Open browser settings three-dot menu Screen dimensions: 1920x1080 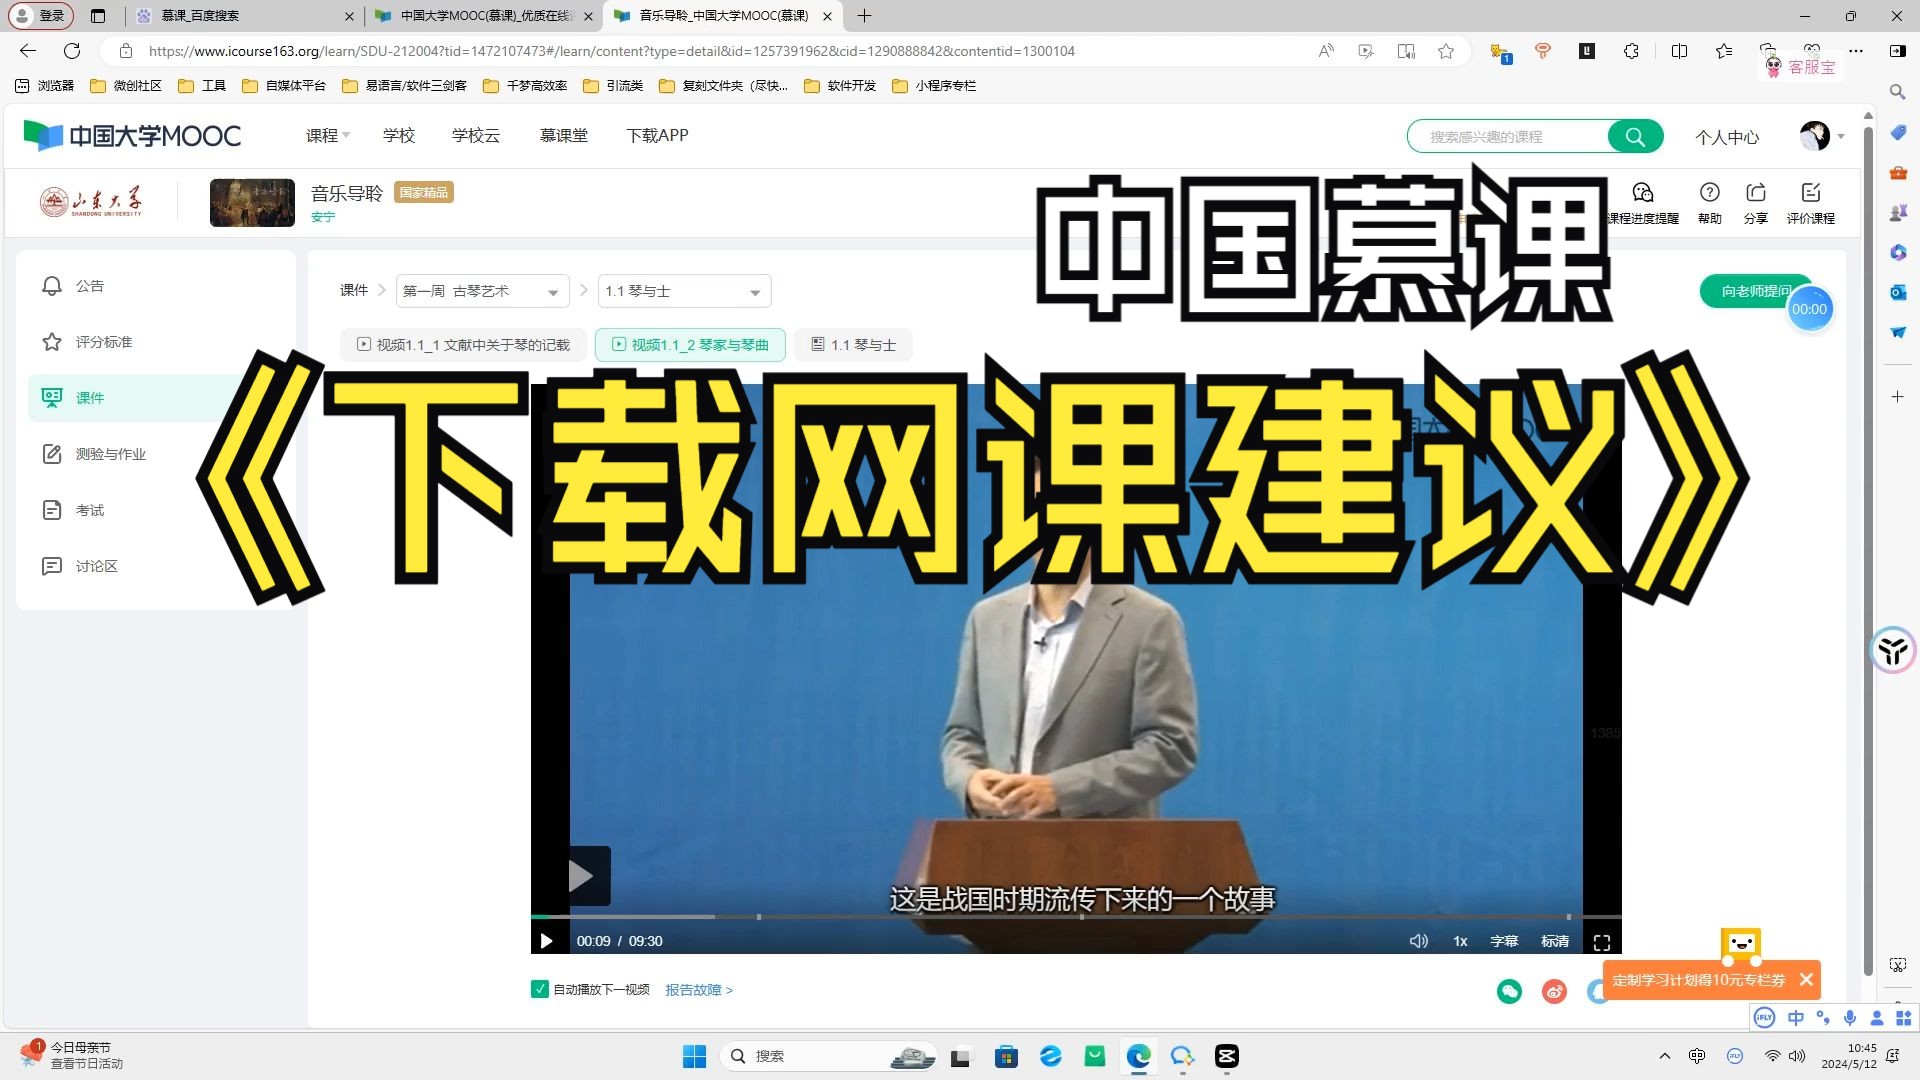click(1856, 51)
